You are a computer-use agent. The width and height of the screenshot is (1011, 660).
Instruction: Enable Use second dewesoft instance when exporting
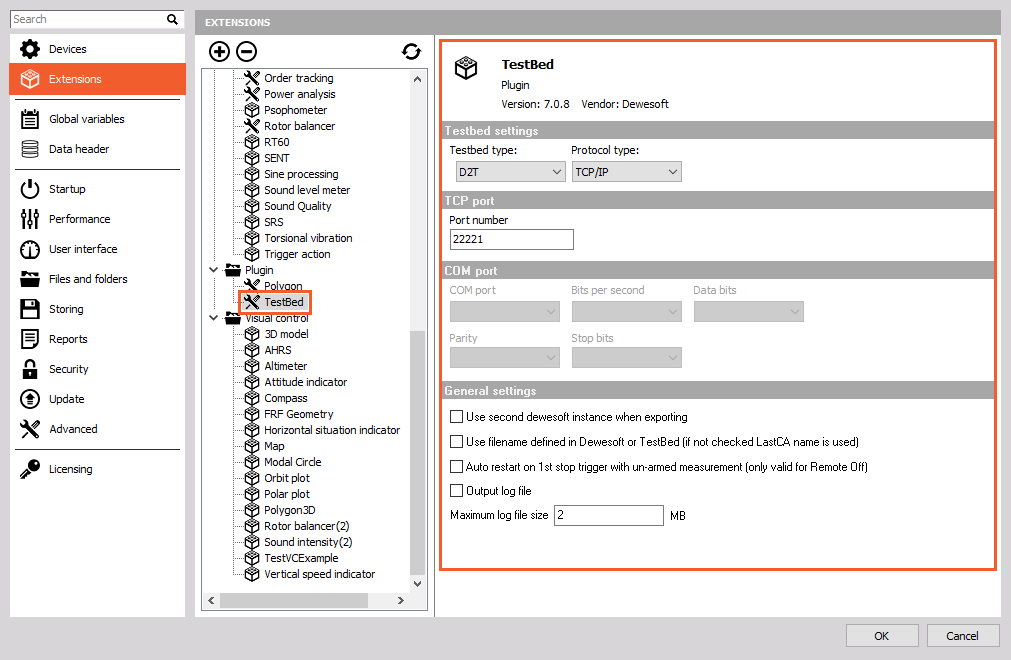click(x=456, y=417)
